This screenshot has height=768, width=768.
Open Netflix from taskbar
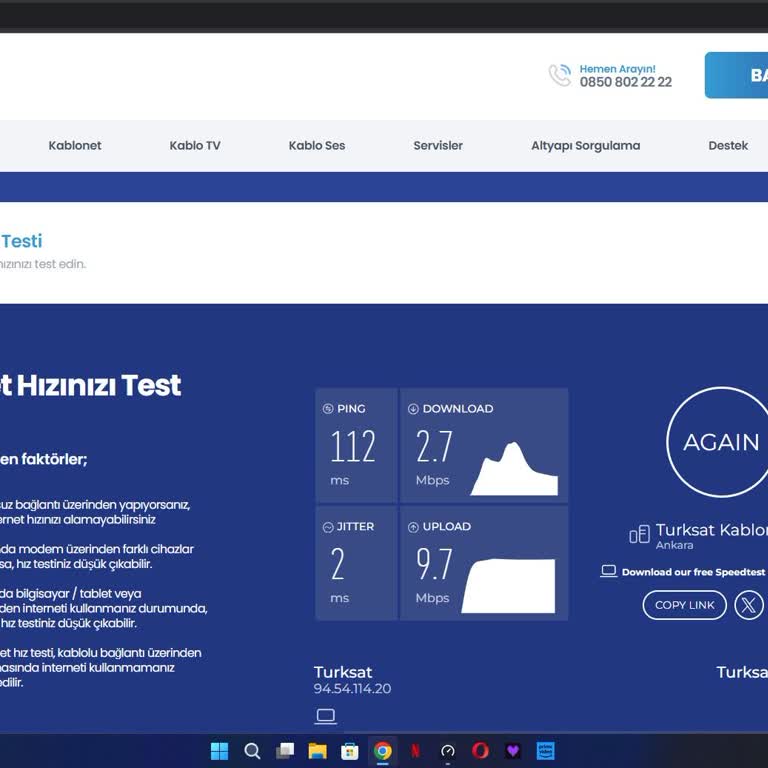coord(415,751)
